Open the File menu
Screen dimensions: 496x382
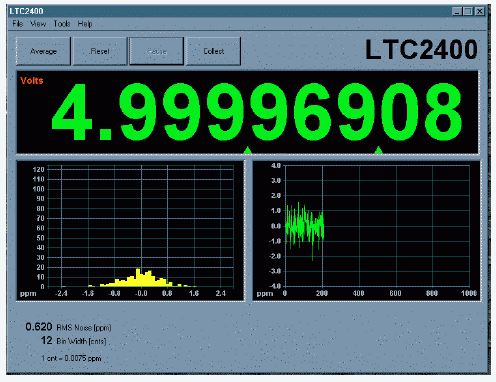pos(18,24)
